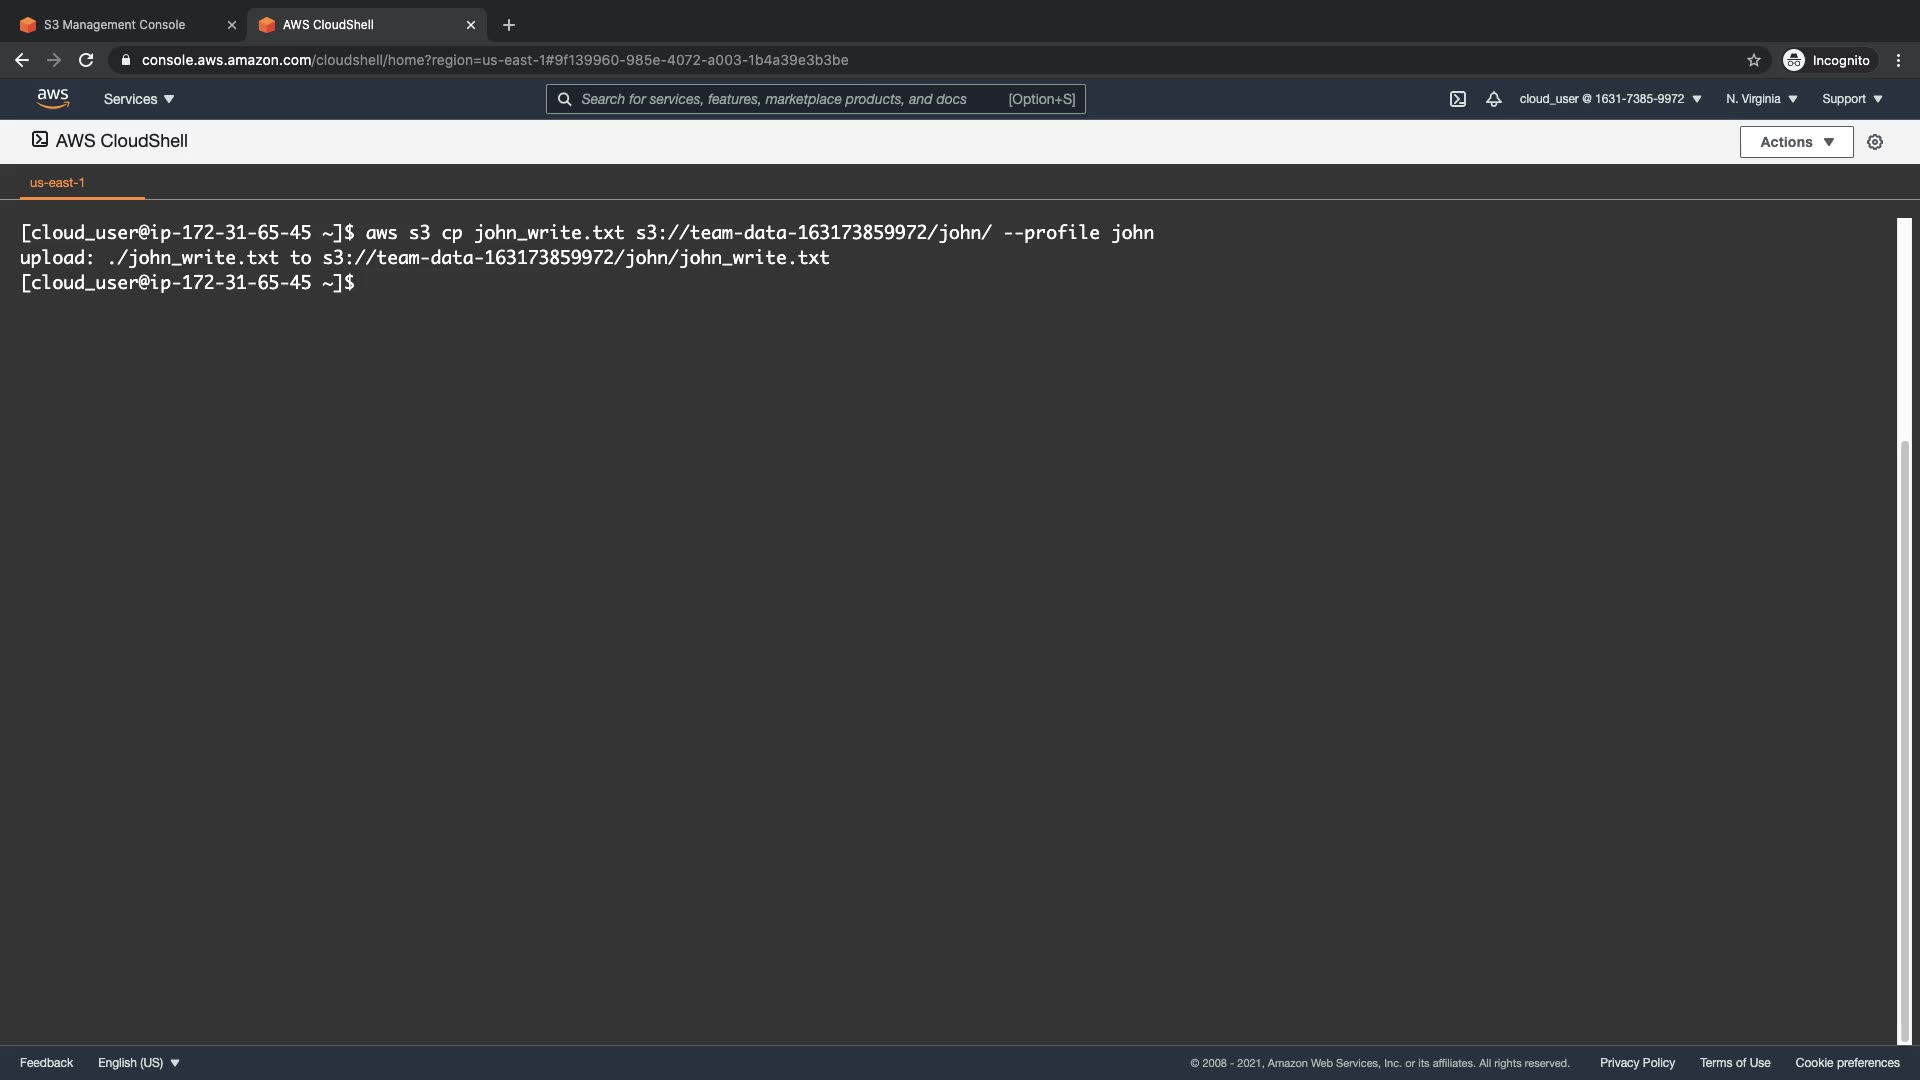
Task: Open the Privacy Policy link
Action: pyautogui.click(x=1637, y=1063)
